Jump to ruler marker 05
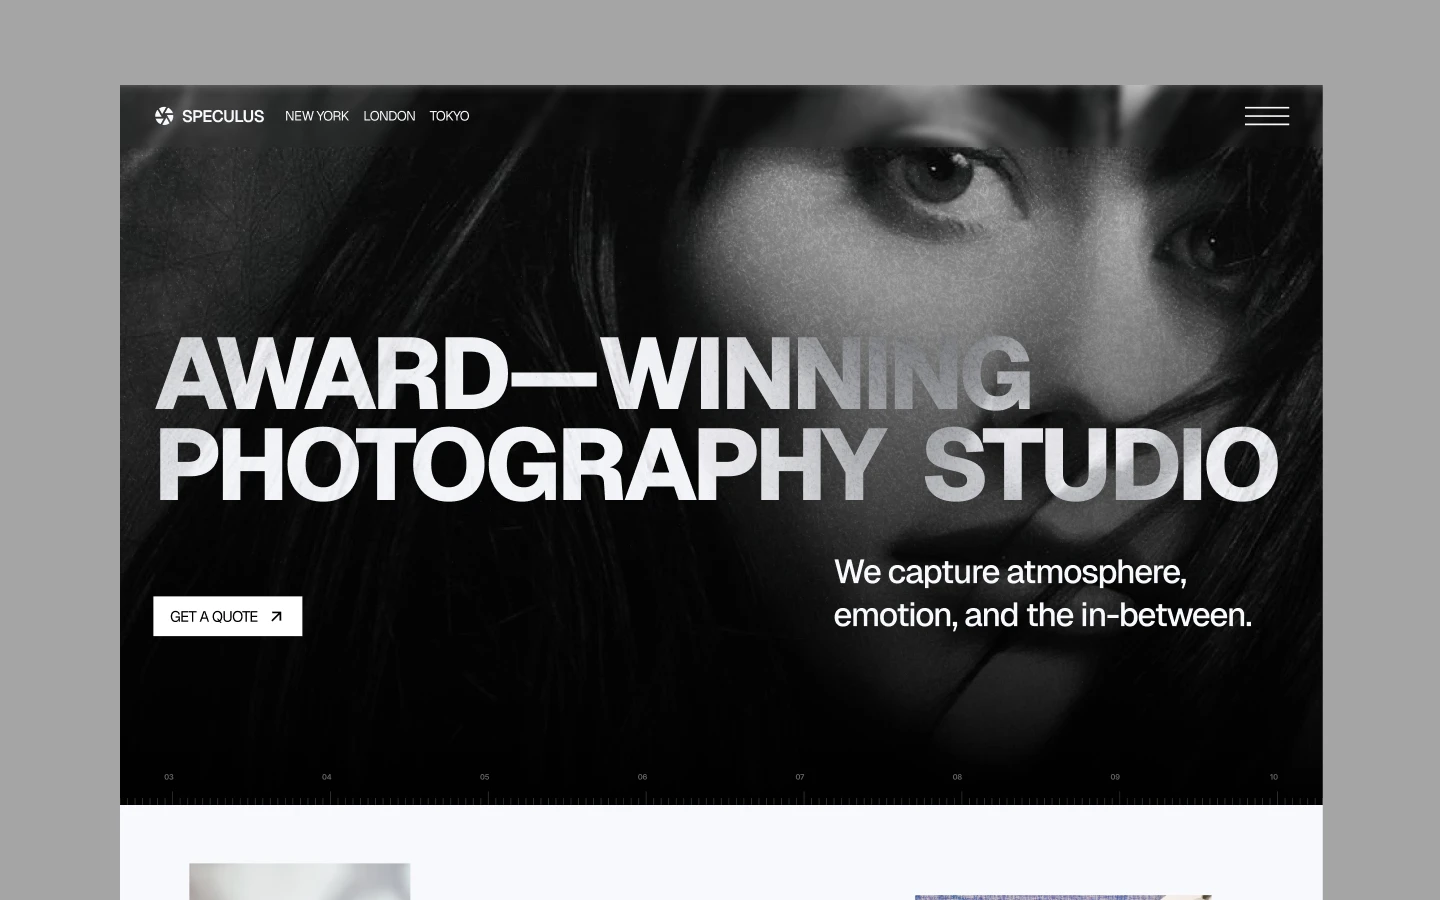This screenshot has height=900, width=1440. point(485,777)
